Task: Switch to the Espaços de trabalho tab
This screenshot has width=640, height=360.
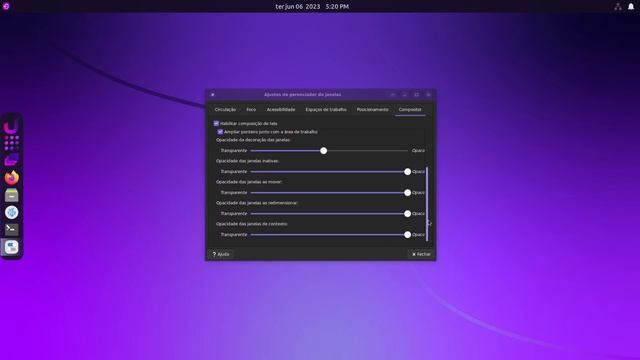Action: 326,109
